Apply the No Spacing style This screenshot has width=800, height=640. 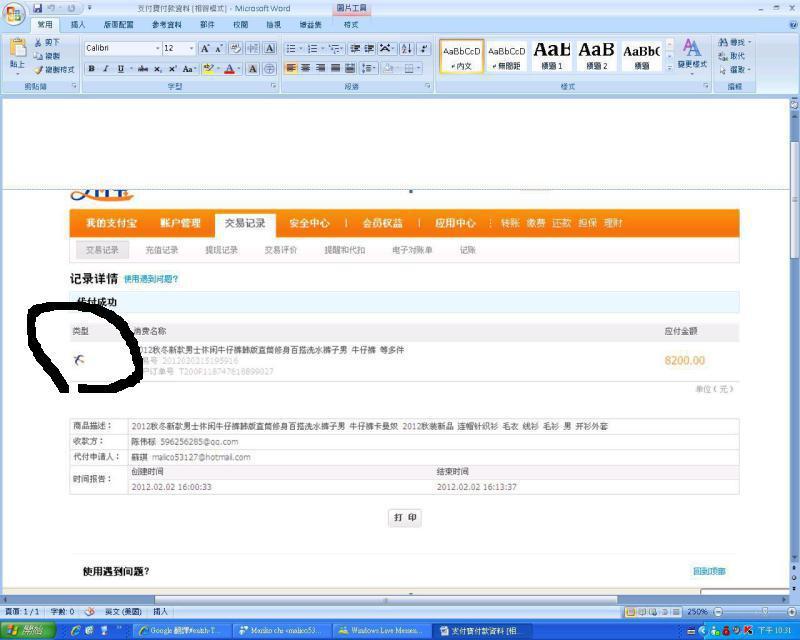(x=507, y=56)
